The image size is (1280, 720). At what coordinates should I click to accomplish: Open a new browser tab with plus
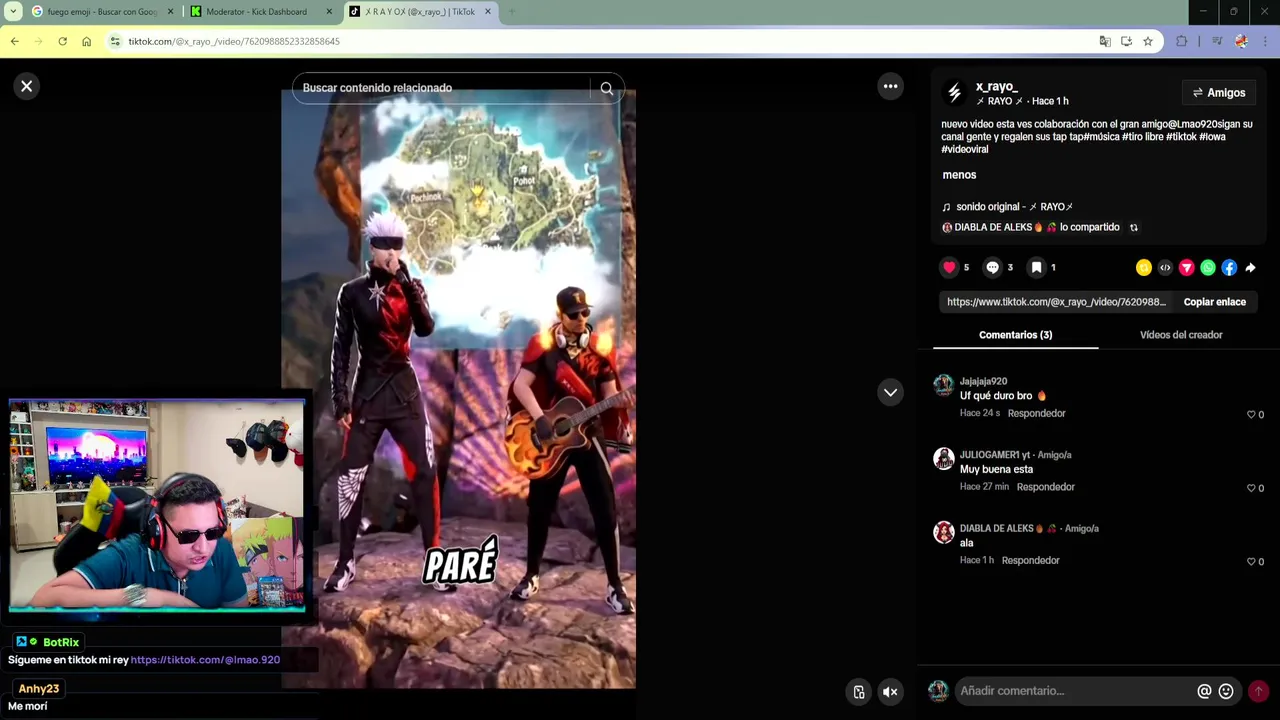(x=512, y=12)
